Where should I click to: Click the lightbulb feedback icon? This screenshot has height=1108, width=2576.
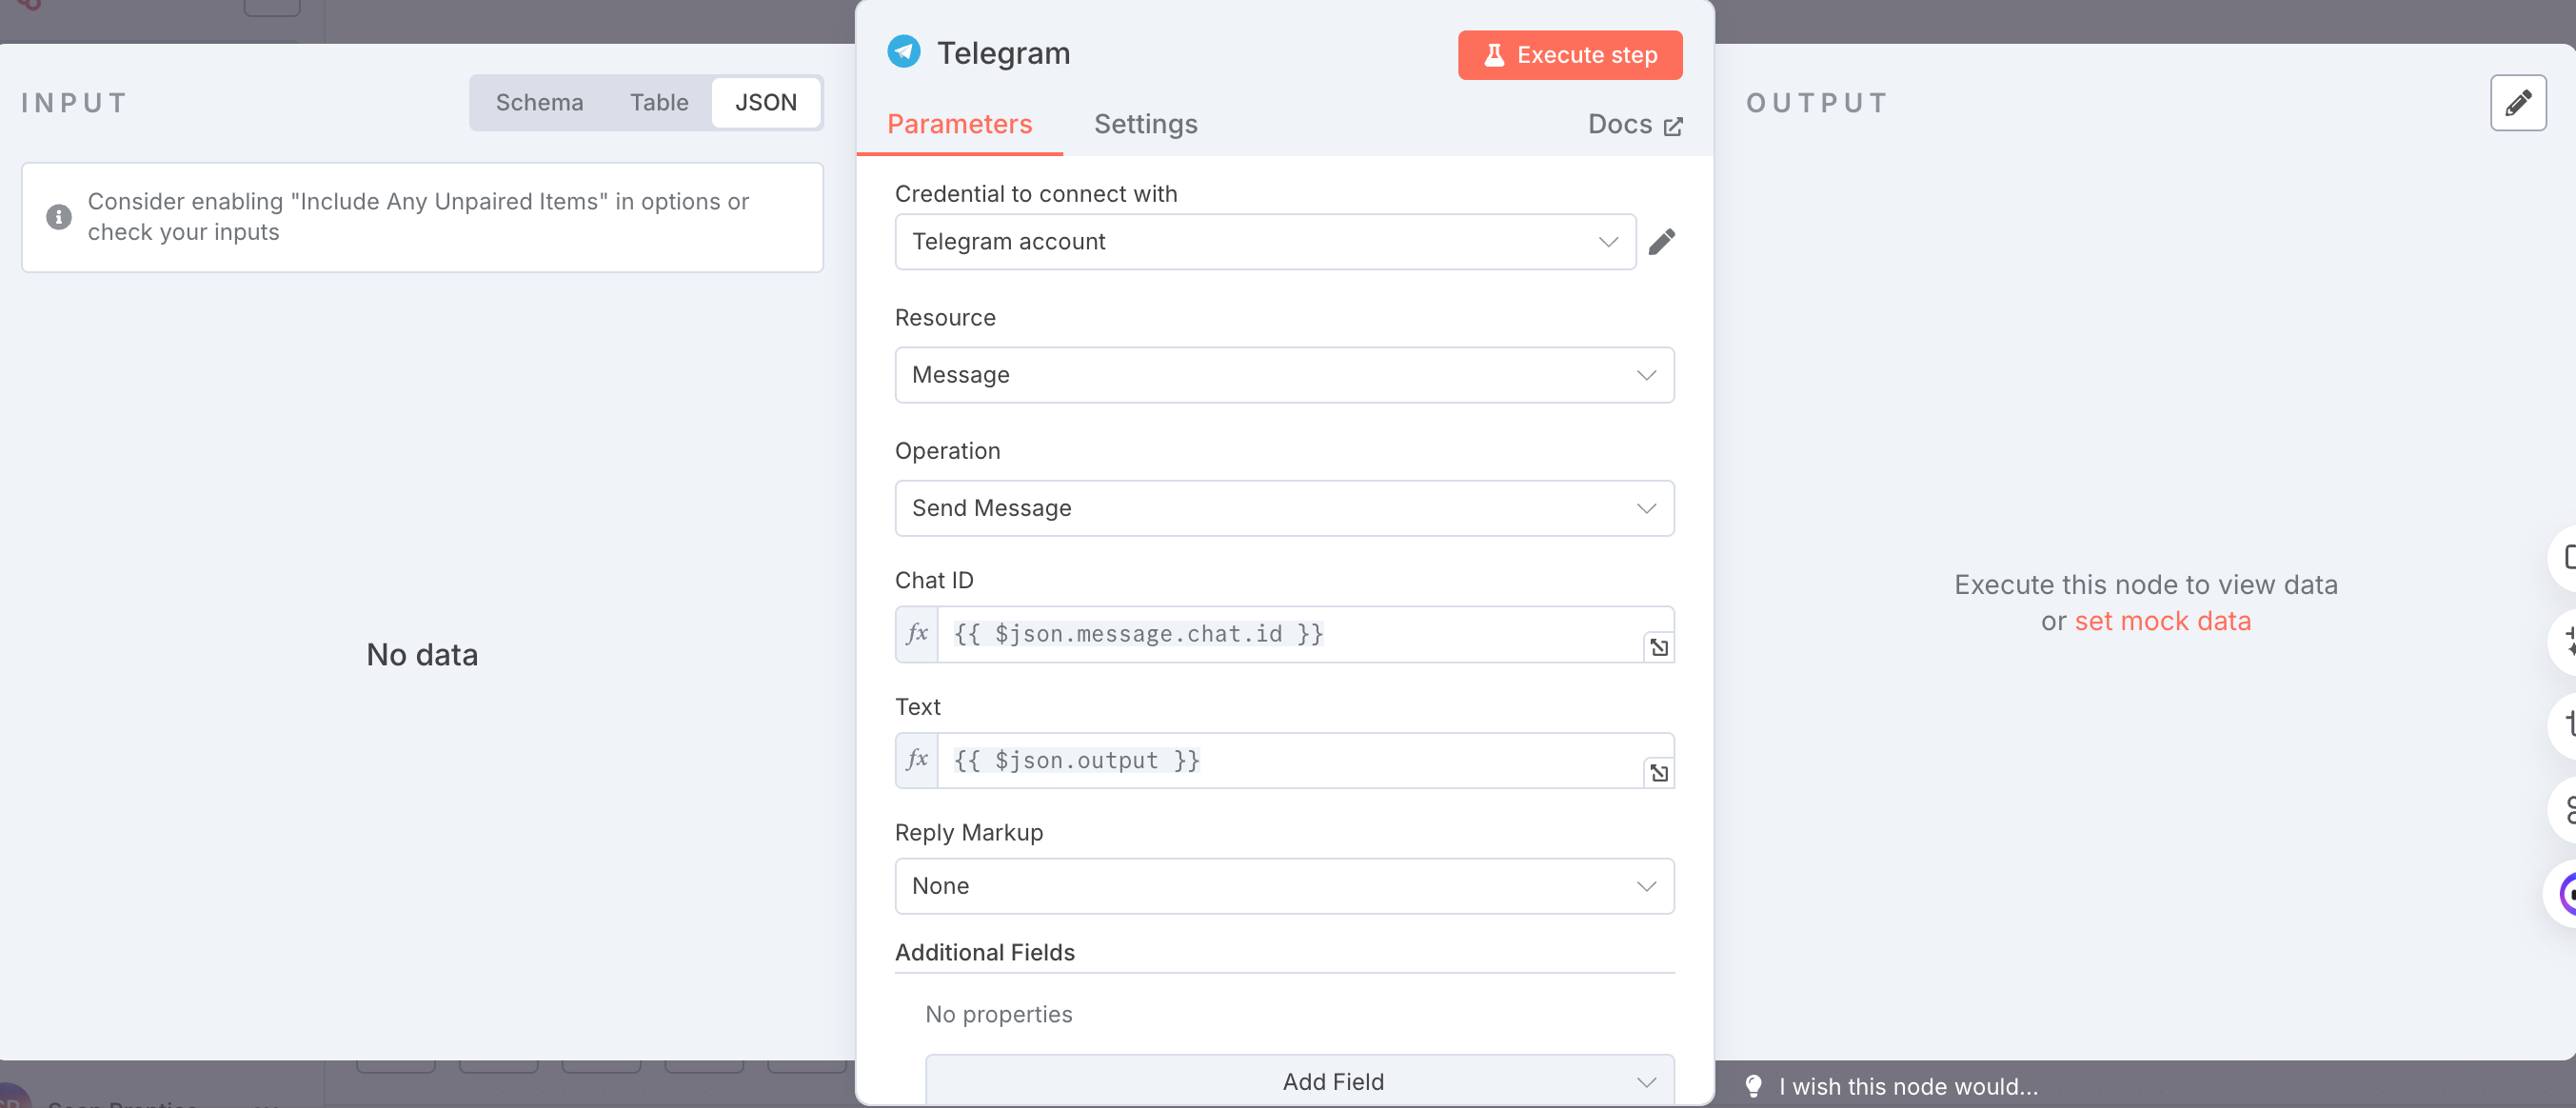coord(1753,1086)
